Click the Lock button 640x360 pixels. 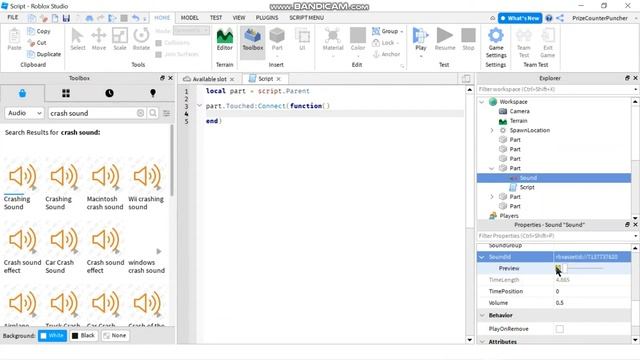click(x=385, y=42)
